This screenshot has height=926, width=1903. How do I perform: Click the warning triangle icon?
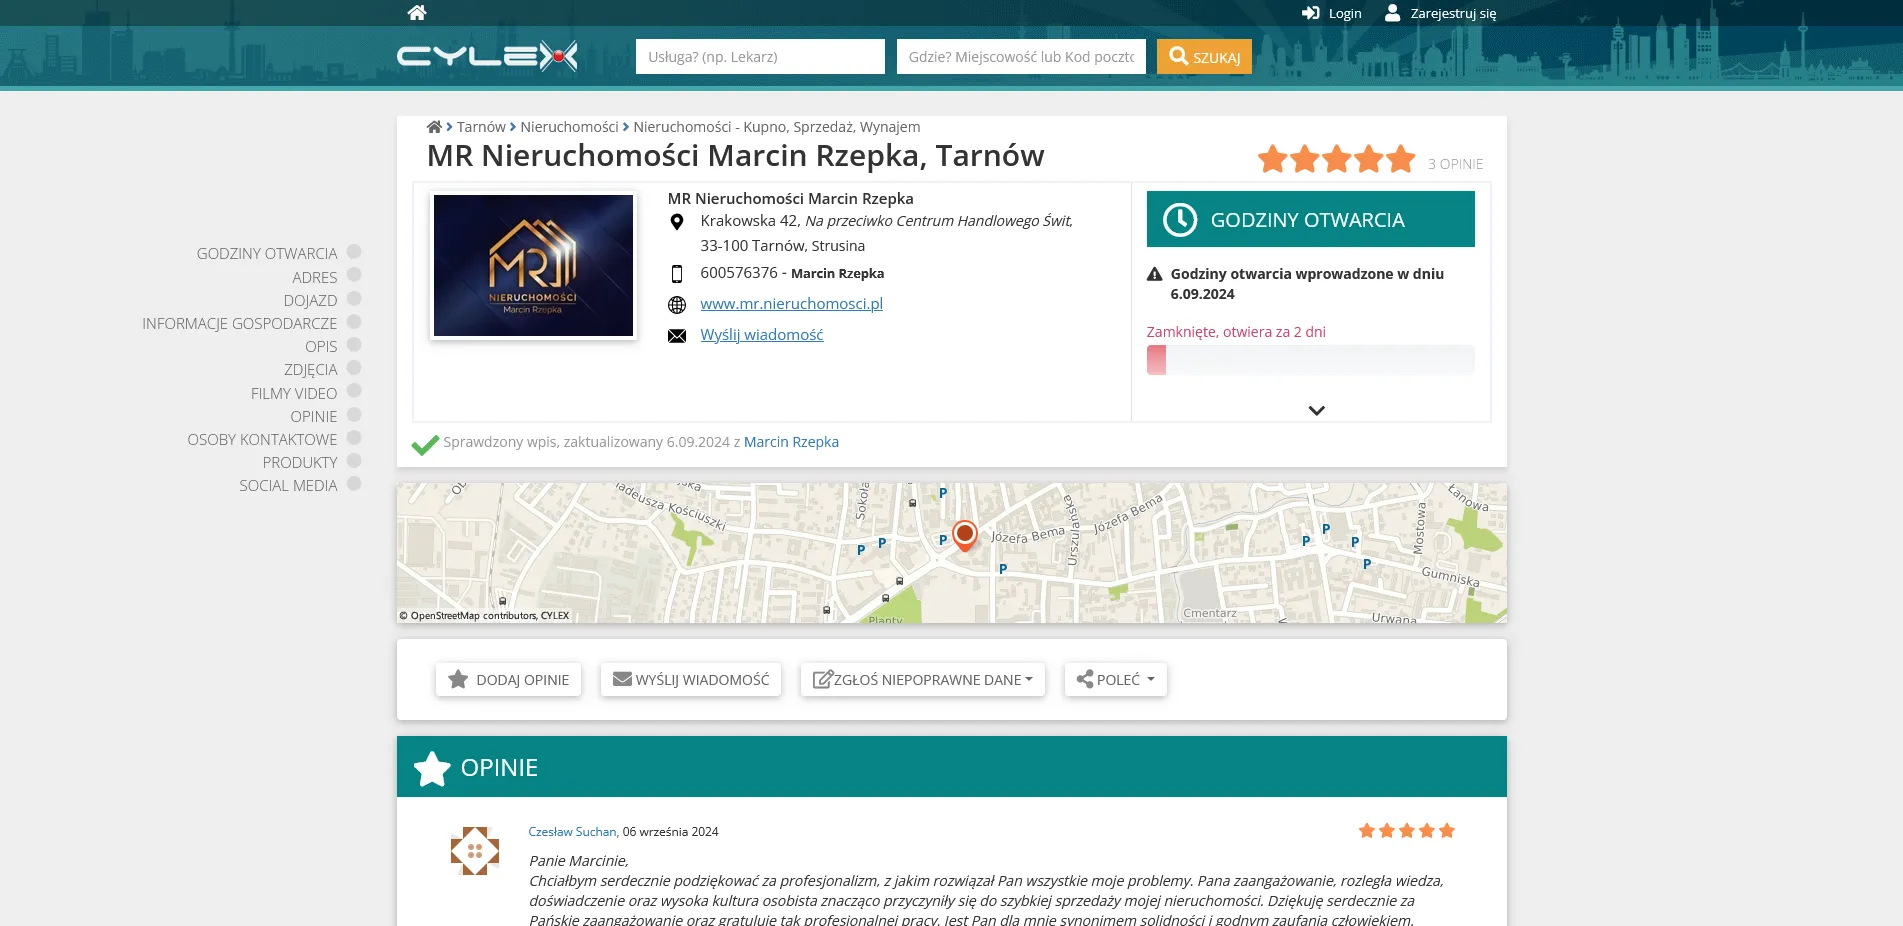pyautogui.click(x=1154, y=274)
